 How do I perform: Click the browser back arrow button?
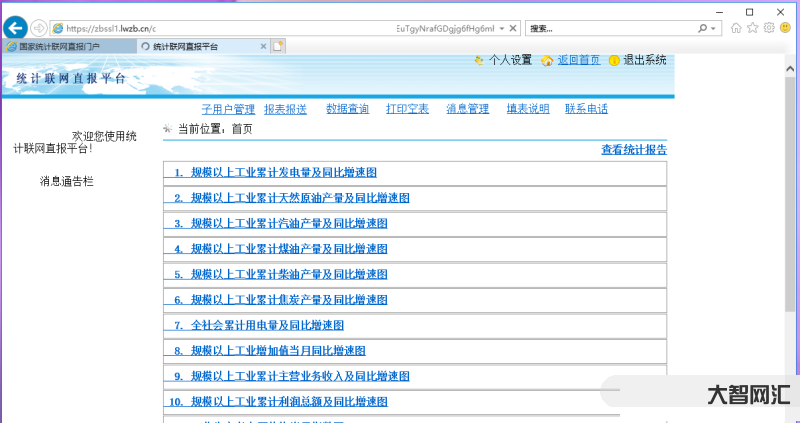point(14,28)
